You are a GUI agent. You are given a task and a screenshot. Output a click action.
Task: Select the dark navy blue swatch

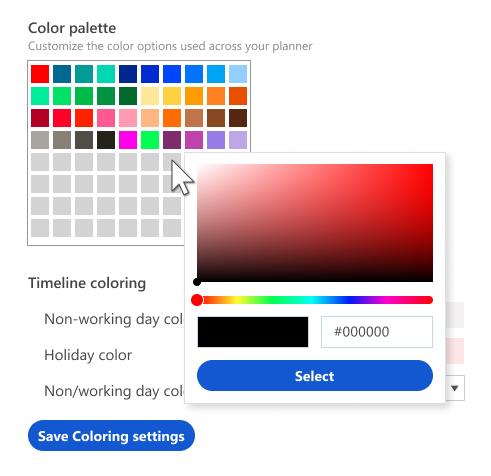[128, 74]
